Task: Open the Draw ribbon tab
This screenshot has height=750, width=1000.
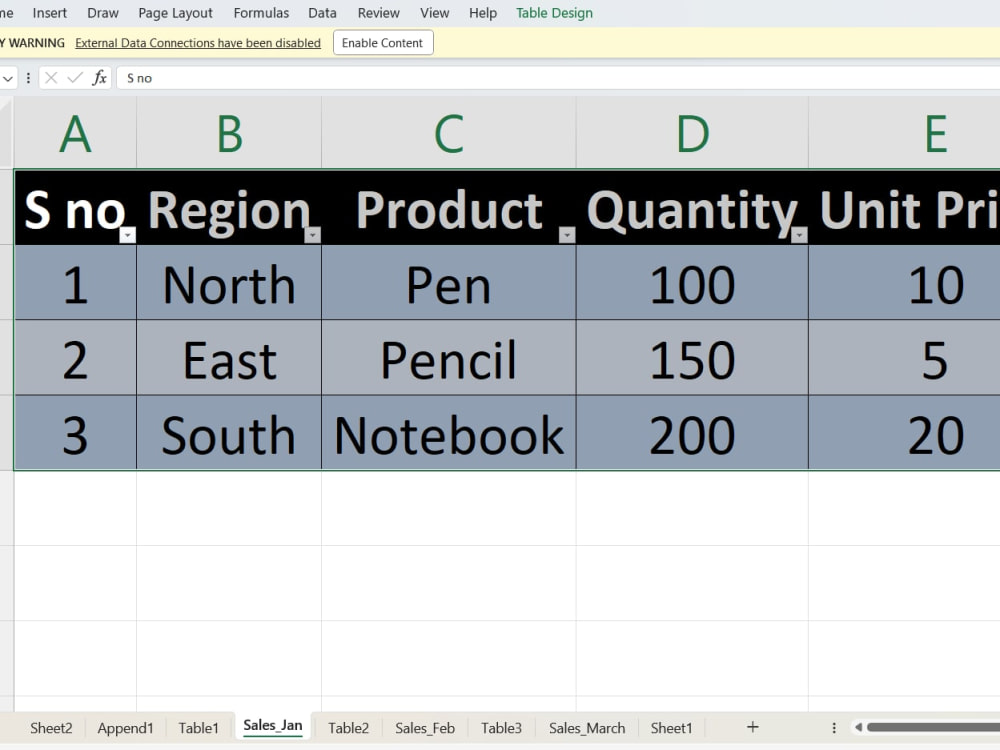Action: [x=103, y=13]
